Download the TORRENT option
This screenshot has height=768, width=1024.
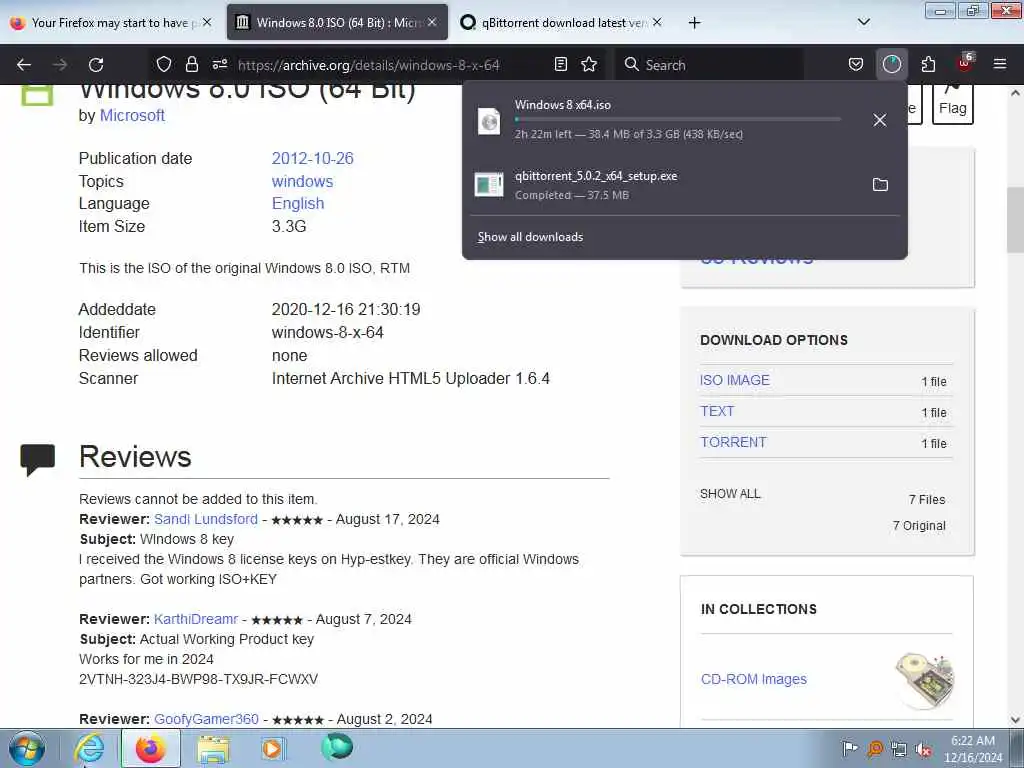[x=733, y=442]
